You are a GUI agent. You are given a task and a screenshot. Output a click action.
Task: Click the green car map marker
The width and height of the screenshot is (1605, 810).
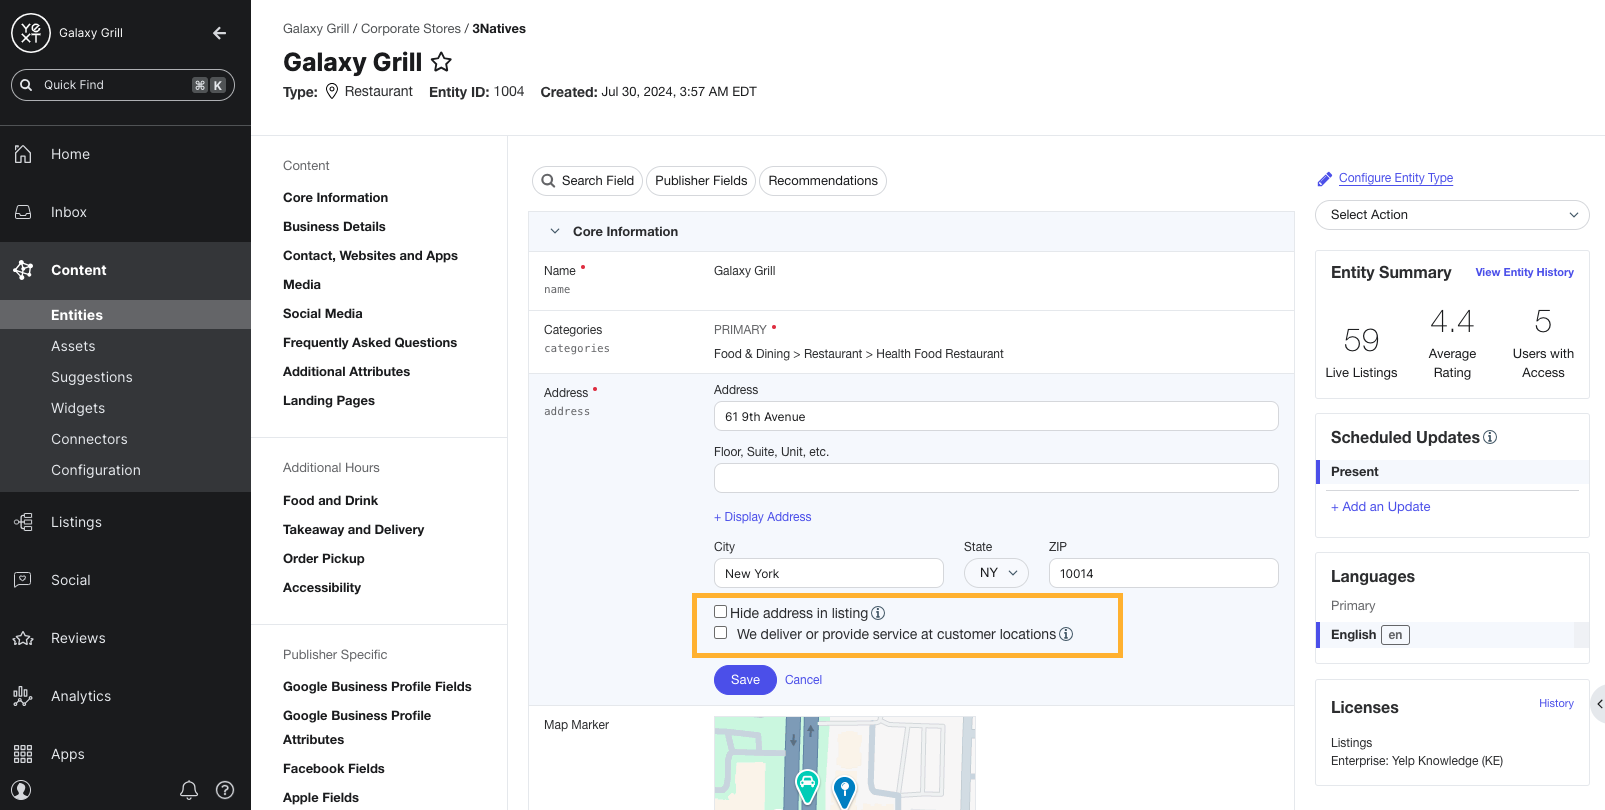[x=807, y=785]
